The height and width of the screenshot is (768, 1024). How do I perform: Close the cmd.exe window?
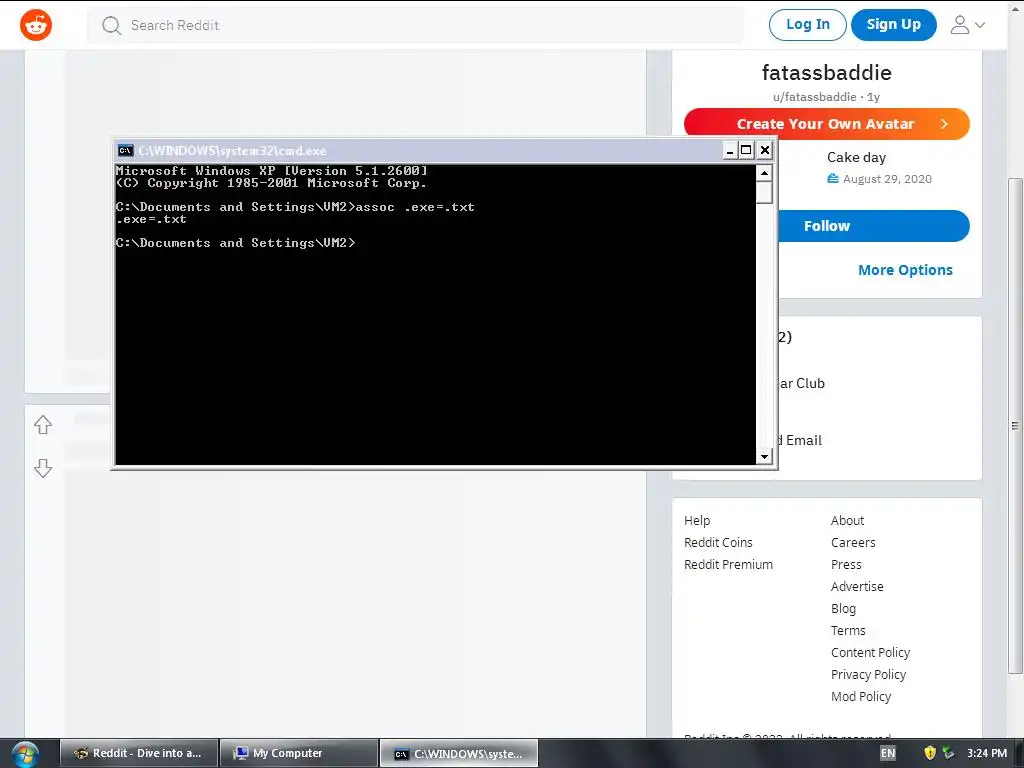(x=765, y=151)
